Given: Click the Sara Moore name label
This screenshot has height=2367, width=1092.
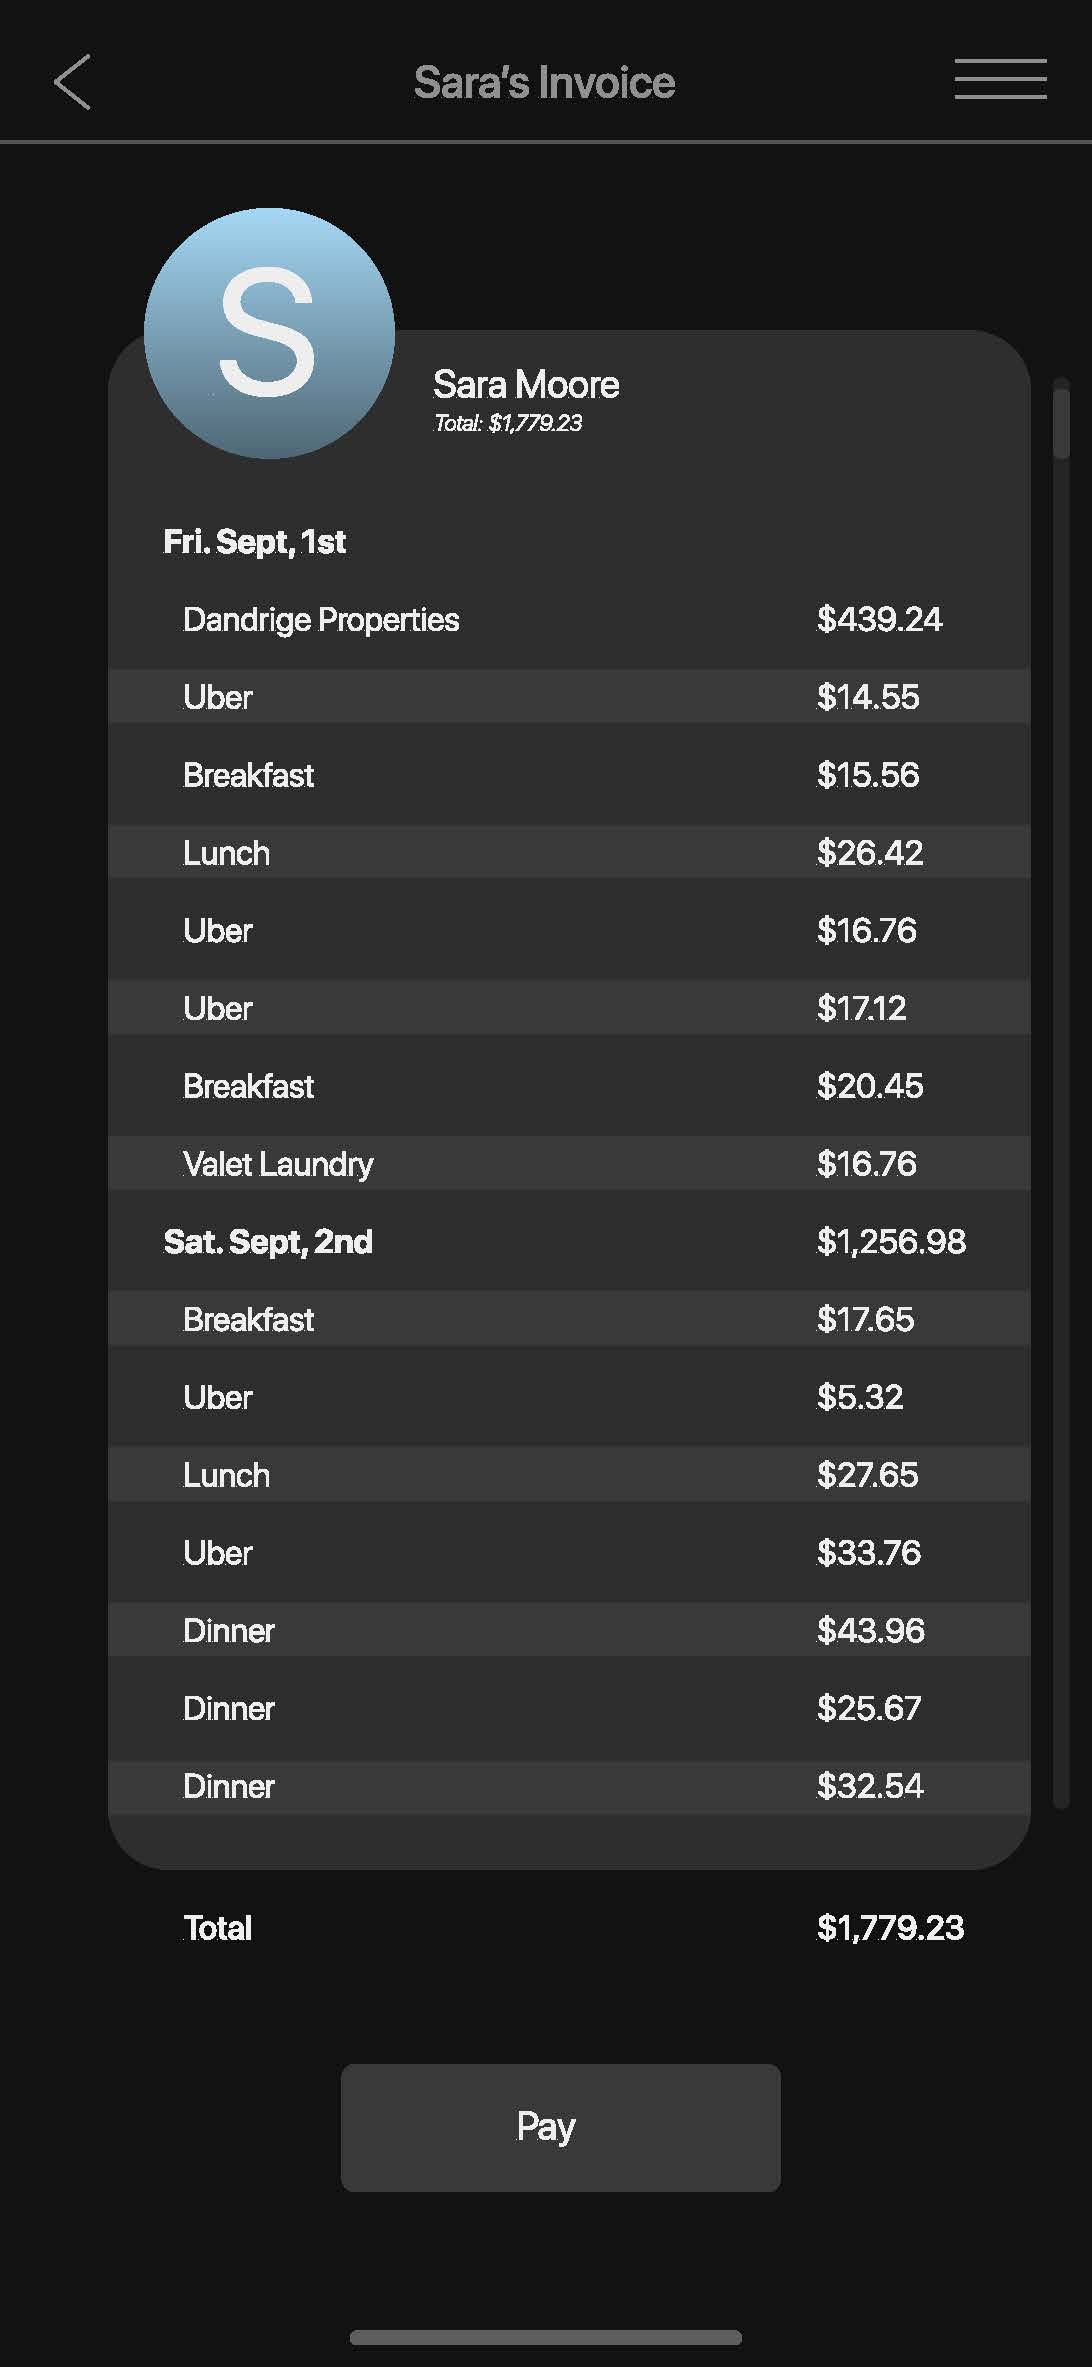Looking at the screenshot, I should pos(526,385).
